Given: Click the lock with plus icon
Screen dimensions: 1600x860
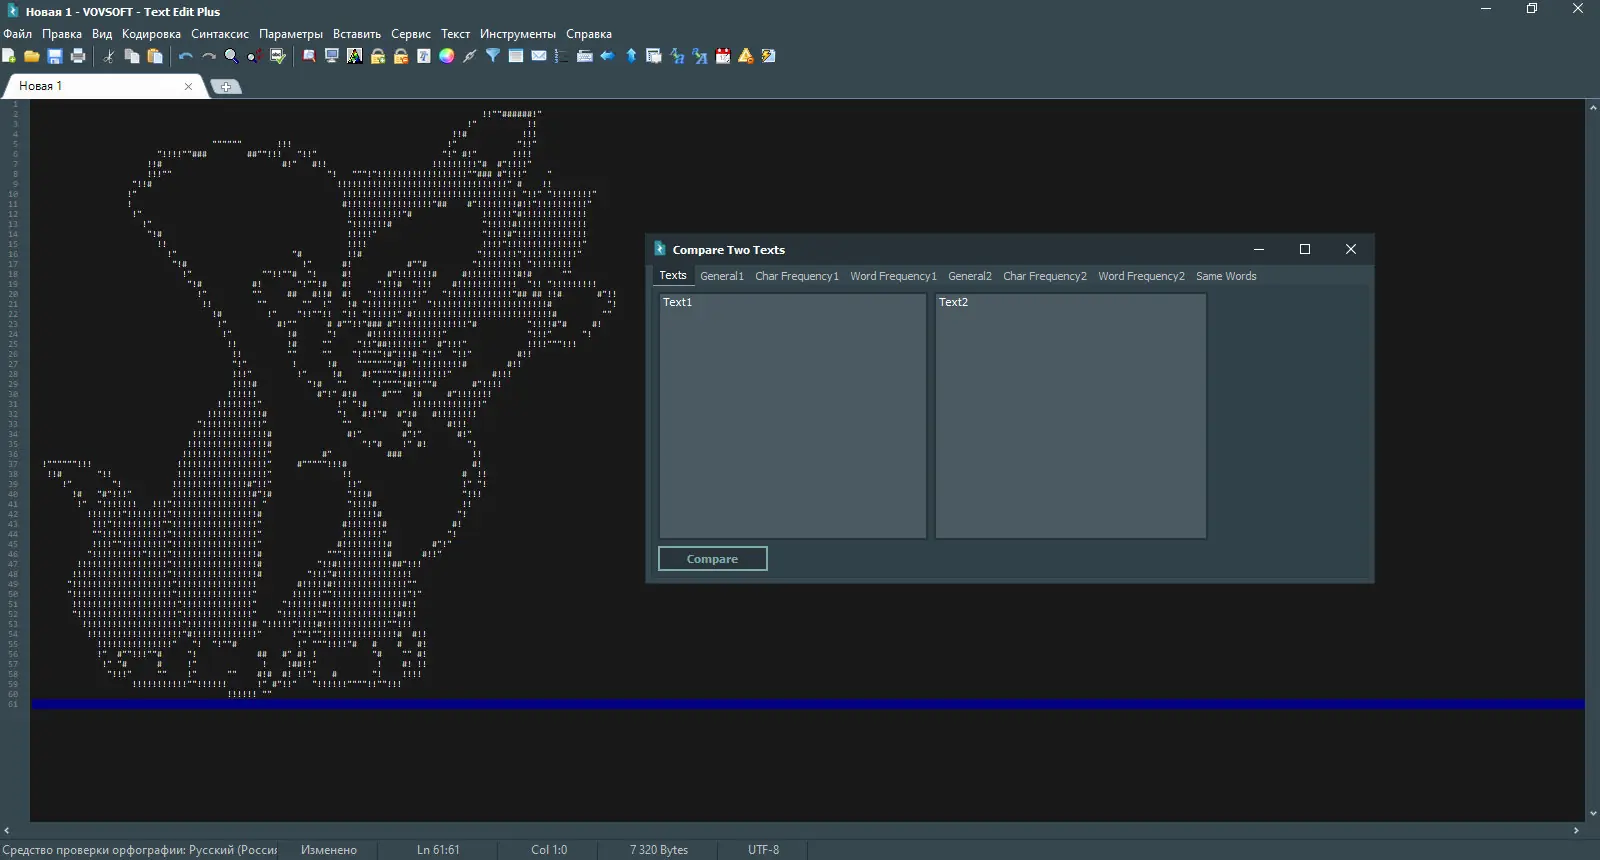Looking at the screenshot, I should click(x=378, y=56).
